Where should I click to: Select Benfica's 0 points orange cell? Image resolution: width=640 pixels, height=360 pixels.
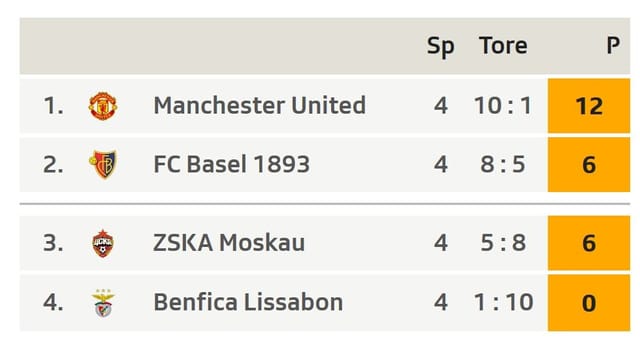(x=589, y=302)
